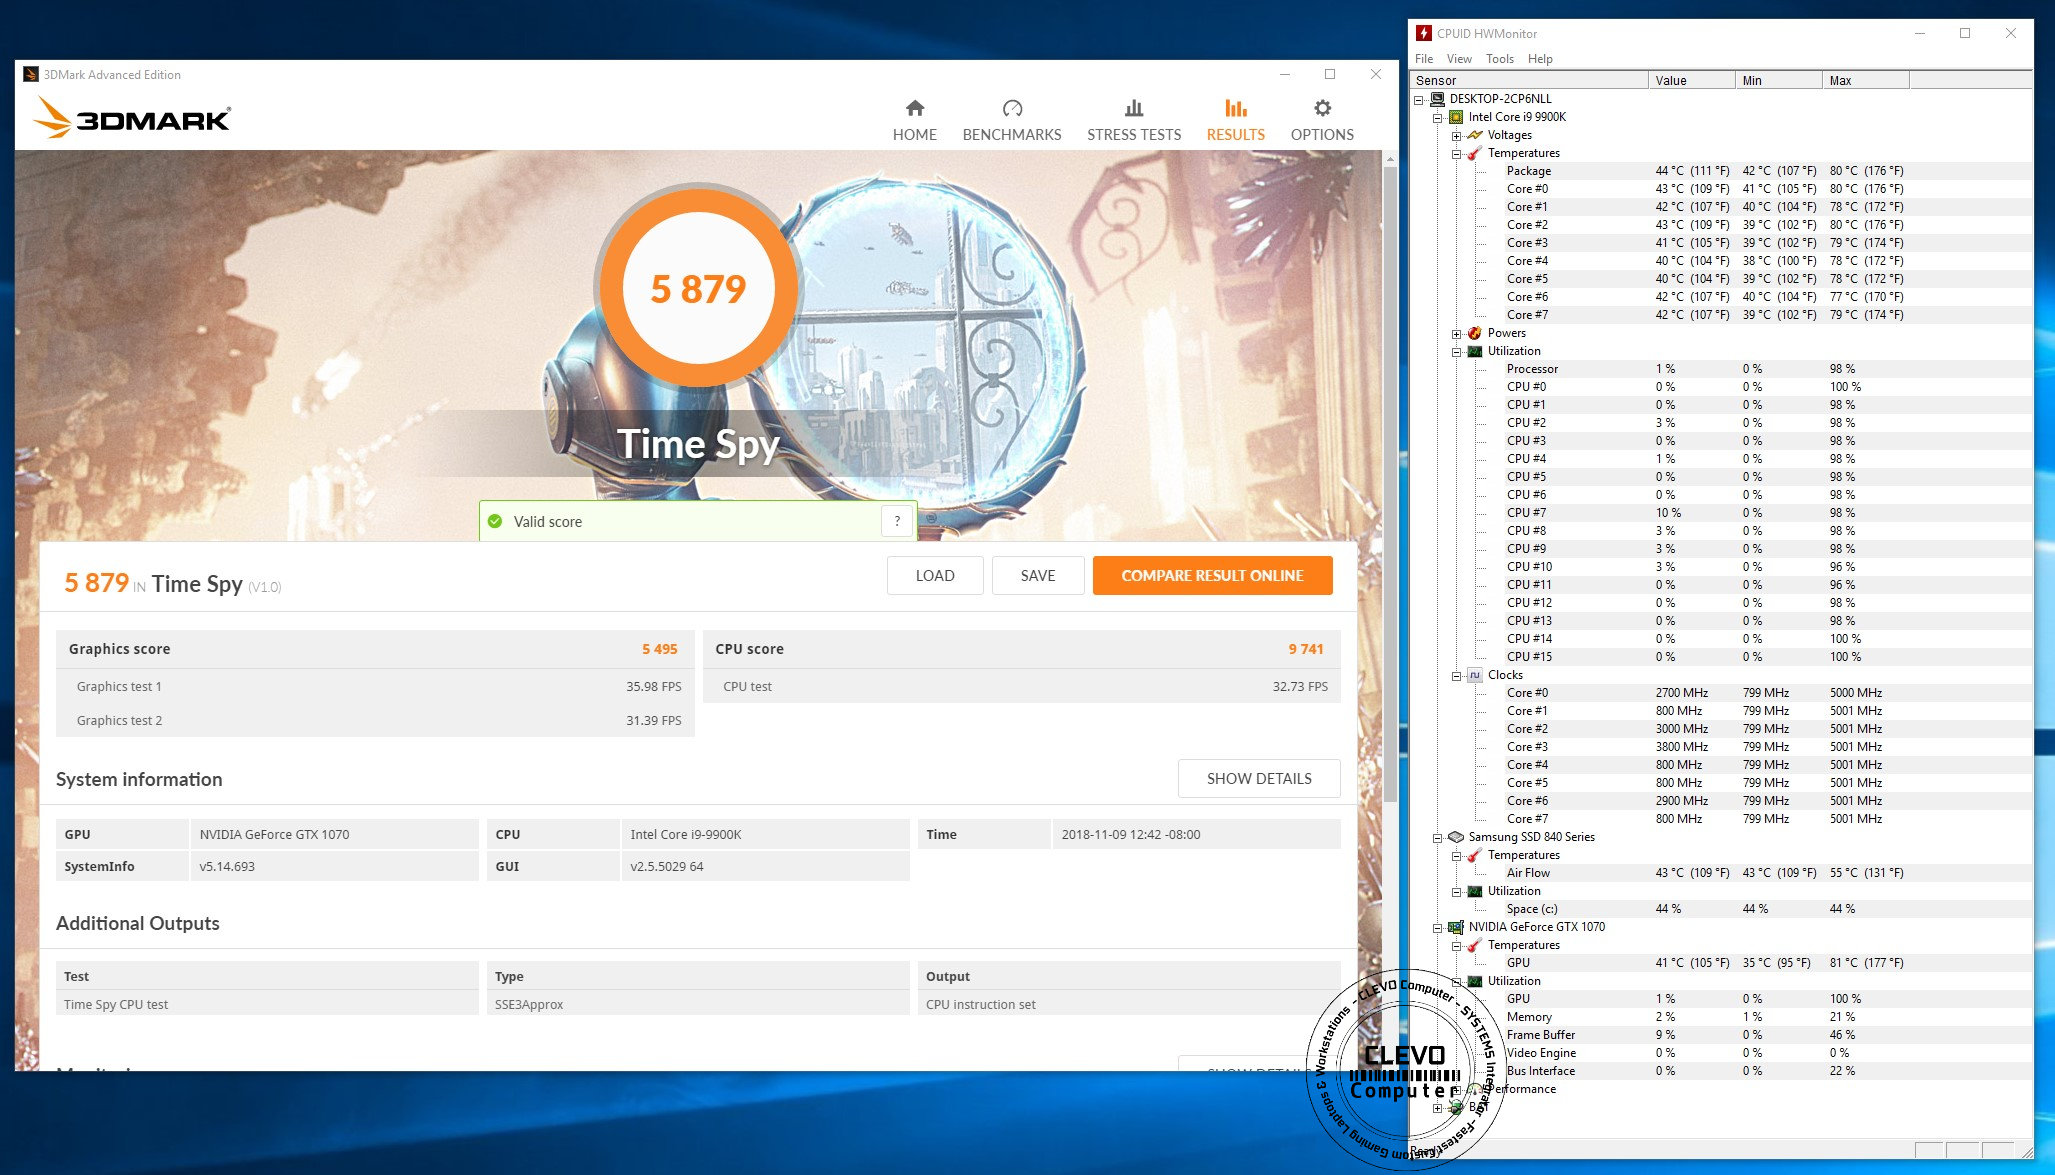Click the SSD Temperatures thermometer icon

click(x=1475, y=855)
